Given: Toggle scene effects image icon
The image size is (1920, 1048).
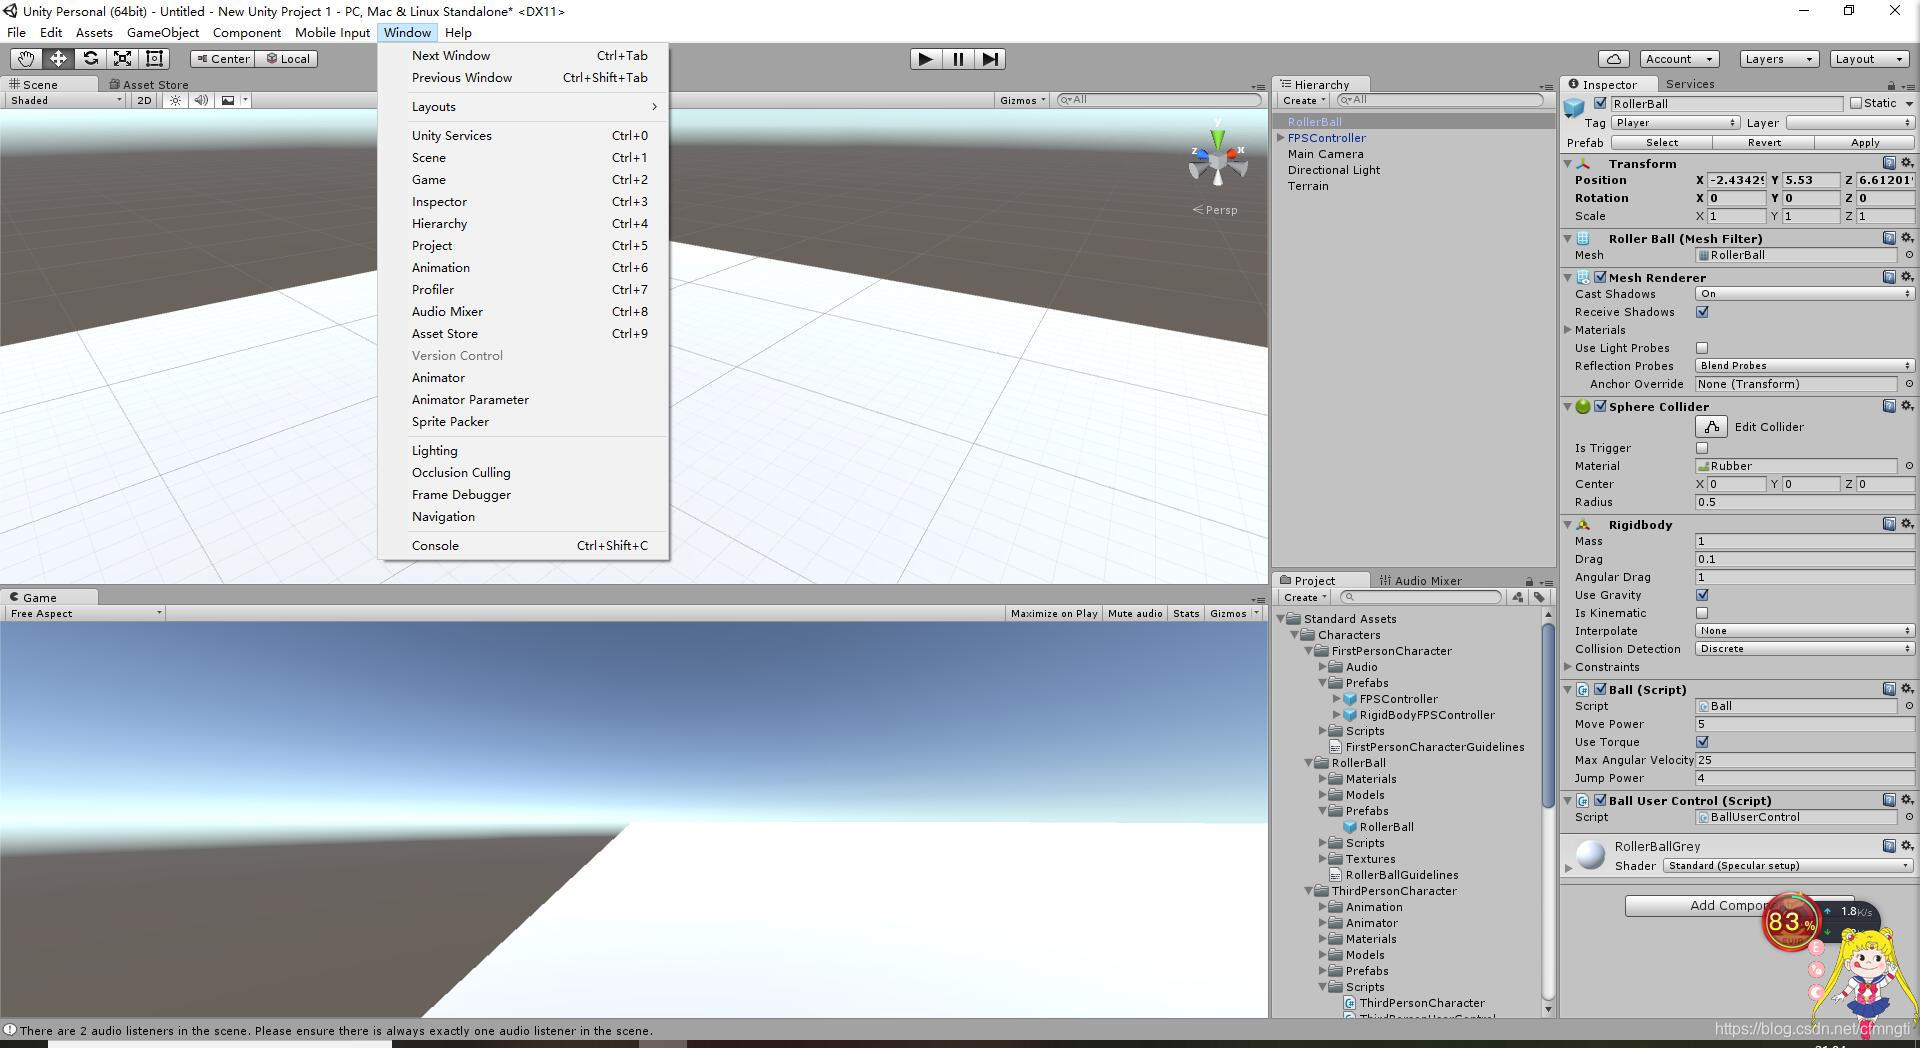Looking at the screenshot, I should point(228,100).
